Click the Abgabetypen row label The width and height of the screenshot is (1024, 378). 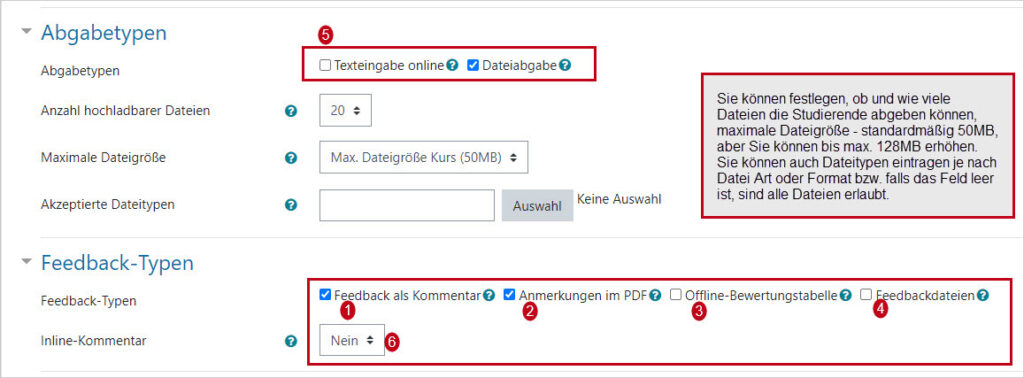pyautogui.click(x=80, y=71)
